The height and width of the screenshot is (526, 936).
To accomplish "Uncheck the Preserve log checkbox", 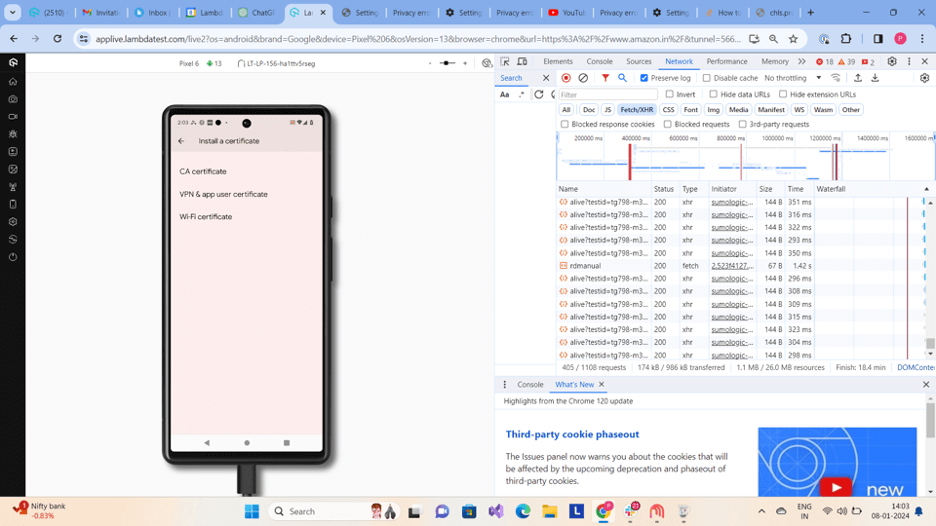I will [645, 78].
